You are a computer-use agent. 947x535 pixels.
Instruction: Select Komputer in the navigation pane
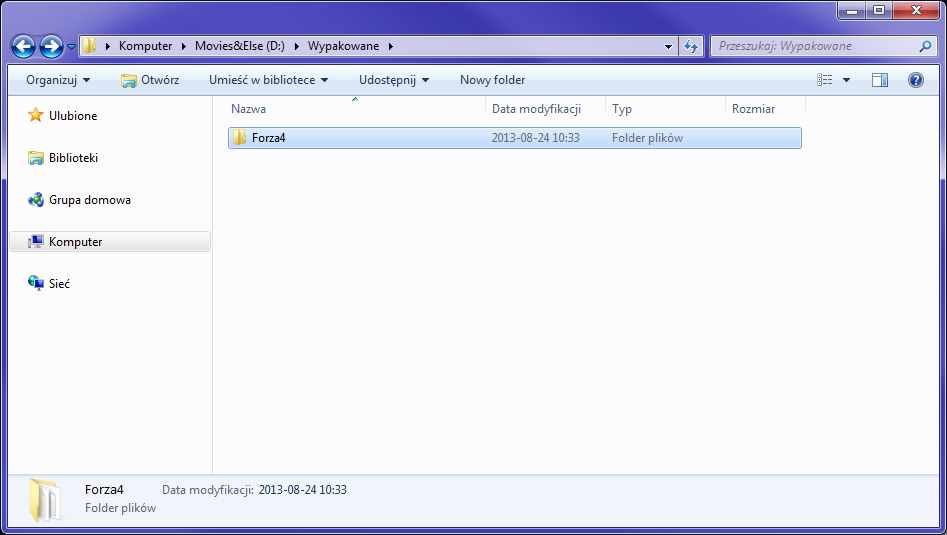click(75, 242)
